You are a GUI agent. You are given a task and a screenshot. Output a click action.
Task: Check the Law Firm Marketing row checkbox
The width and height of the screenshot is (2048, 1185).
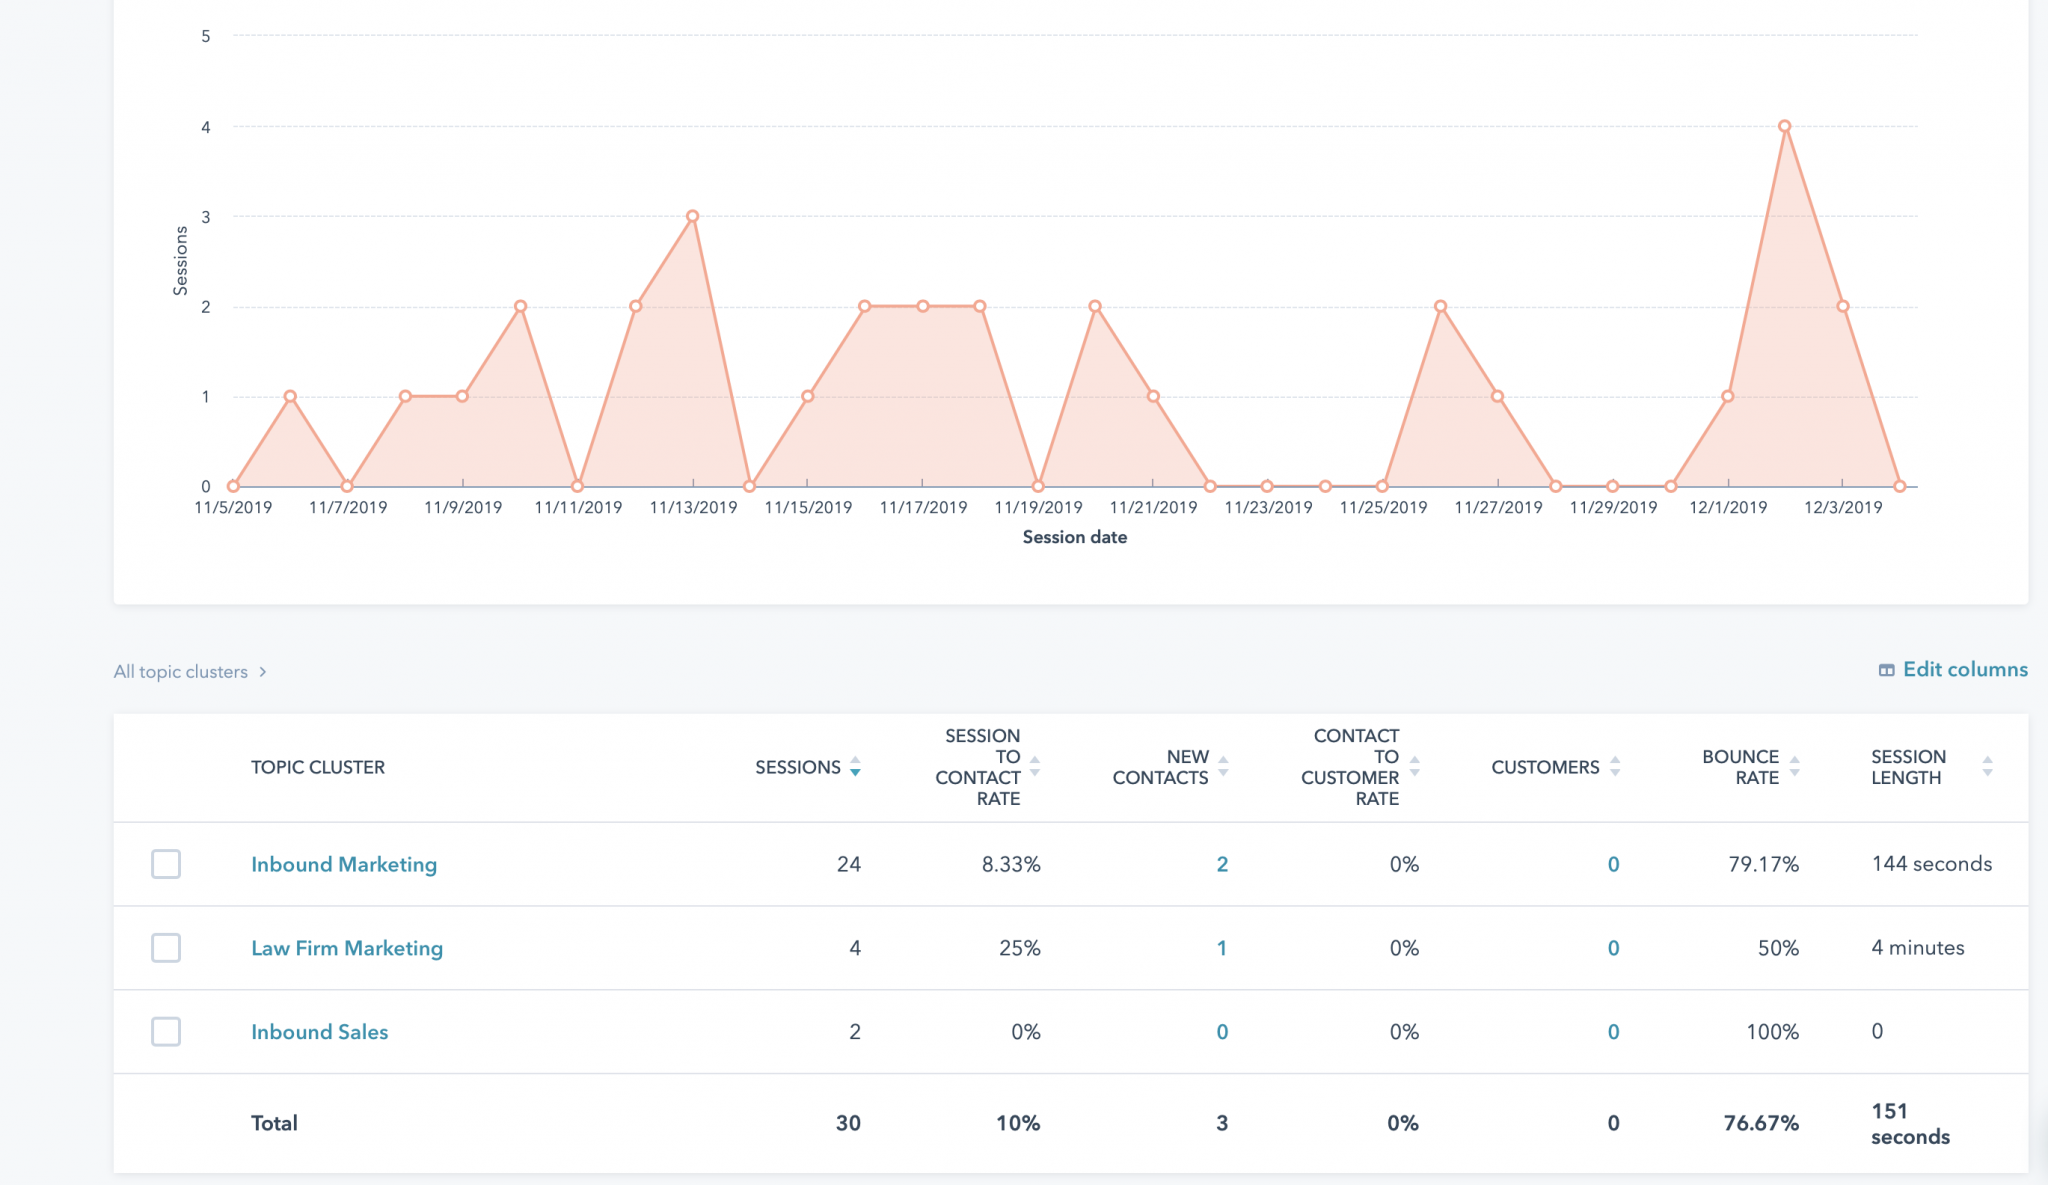click(x=166, y=948)
